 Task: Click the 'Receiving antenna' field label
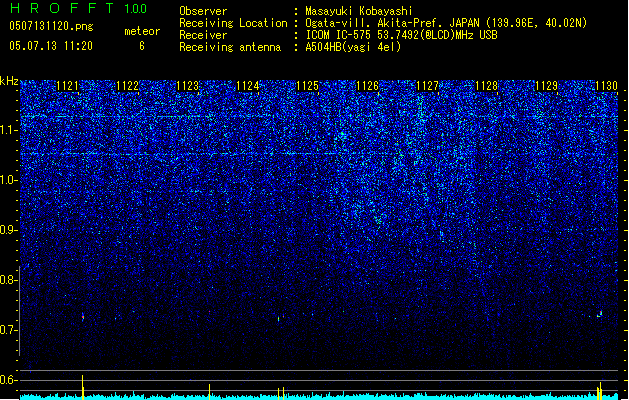[230, 47]
